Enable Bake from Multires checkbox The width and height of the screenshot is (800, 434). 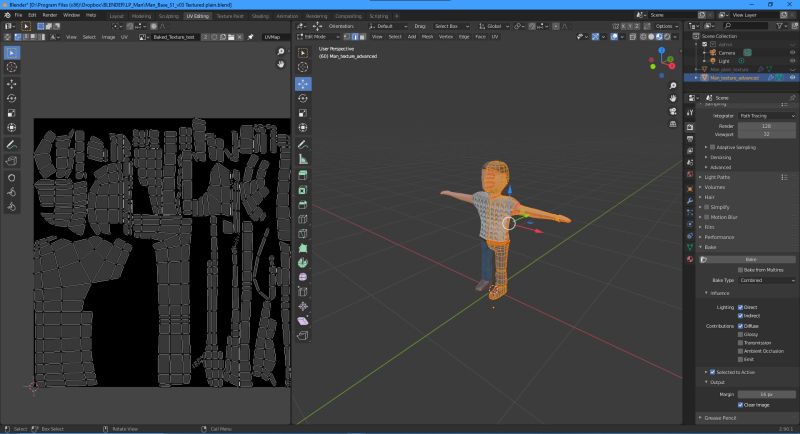point(740,270)
